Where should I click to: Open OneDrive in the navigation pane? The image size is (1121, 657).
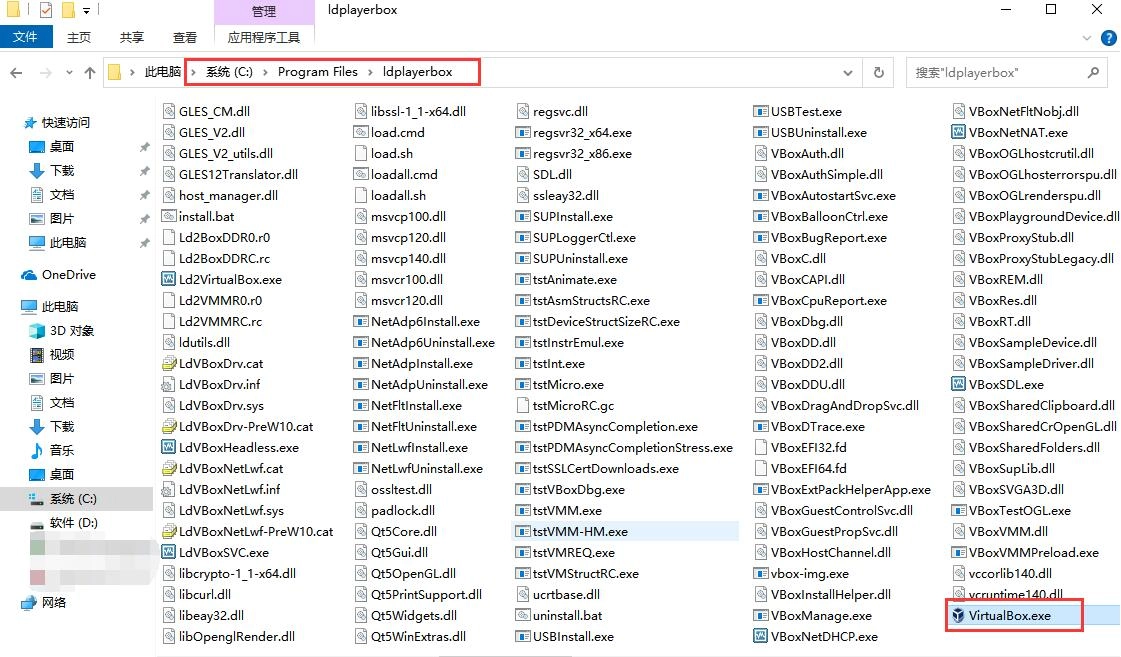point(59,275)
